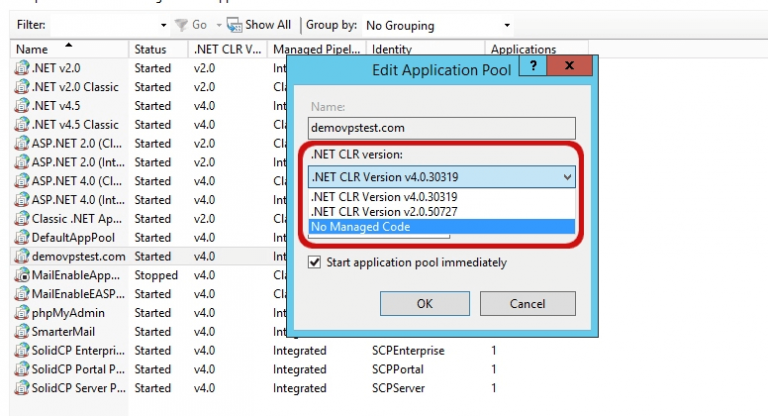
Task: Click the Stopped status of MailEnableApp...
Action: 156,275
